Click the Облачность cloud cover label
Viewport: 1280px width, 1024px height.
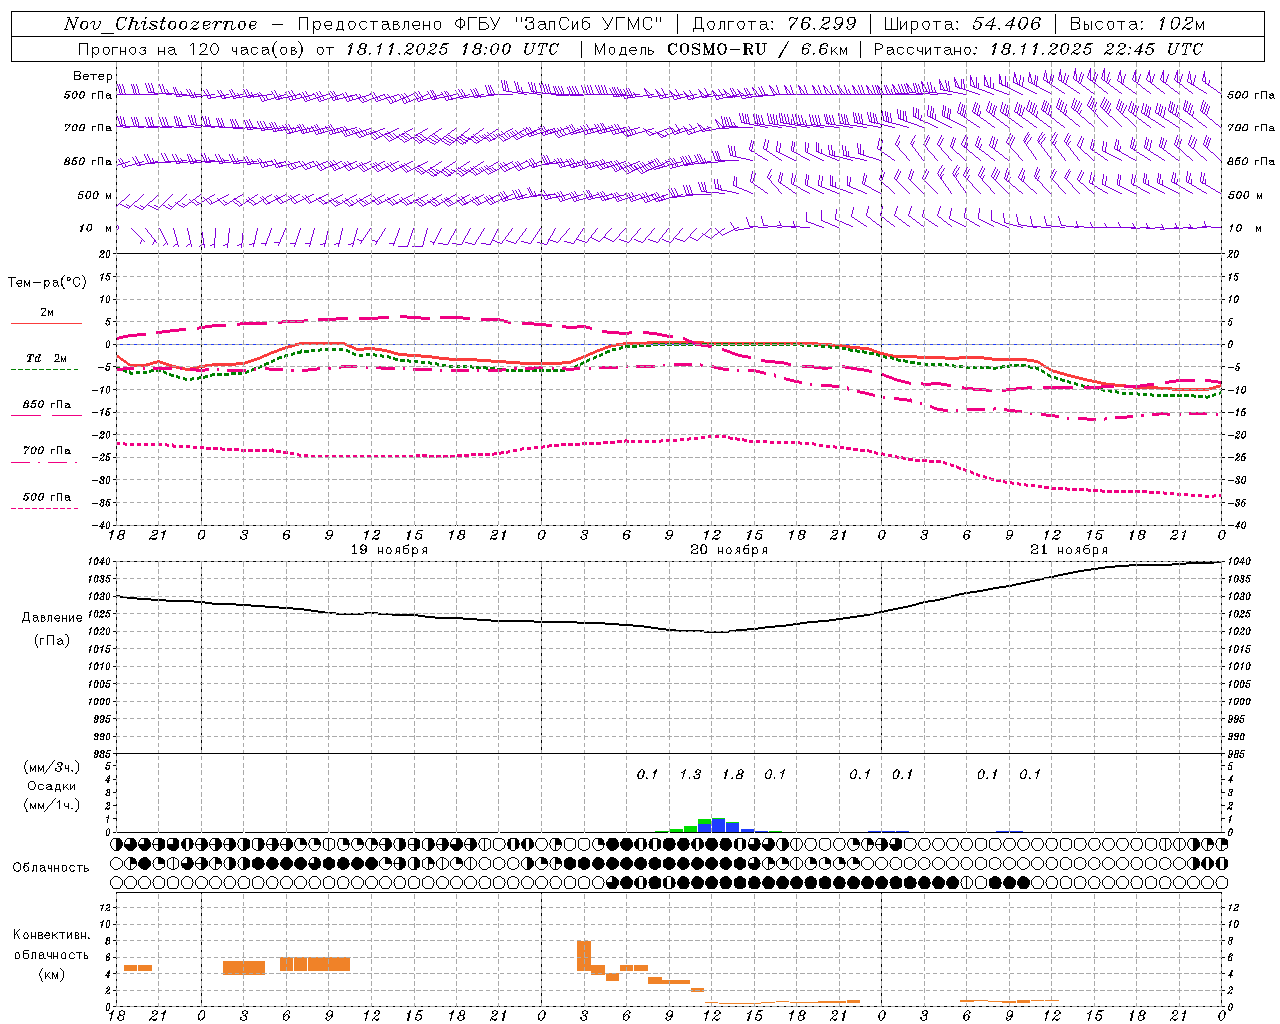(x=51, y=868)
